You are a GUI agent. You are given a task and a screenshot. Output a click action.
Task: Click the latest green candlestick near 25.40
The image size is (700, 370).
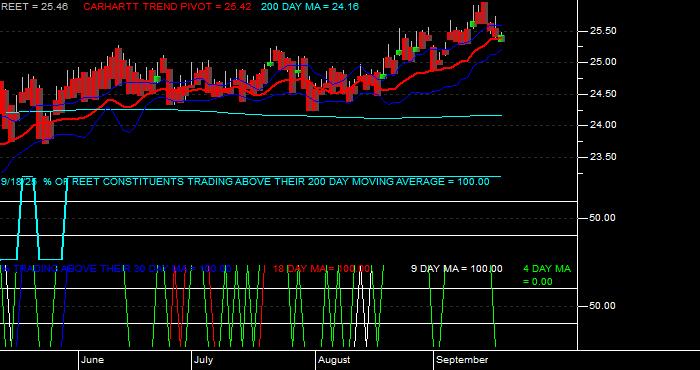pyautogui.click(x=502, y=39)
